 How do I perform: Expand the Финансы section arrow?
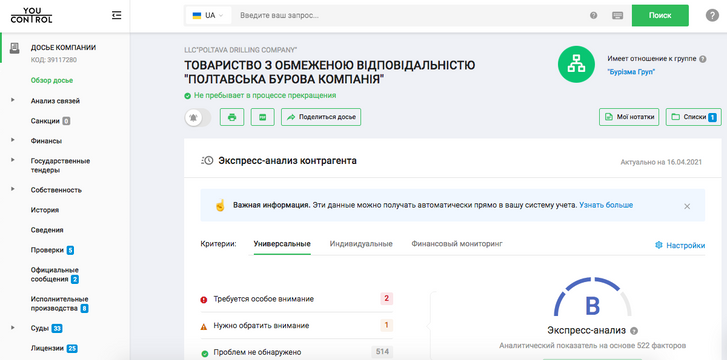point(13,140)
